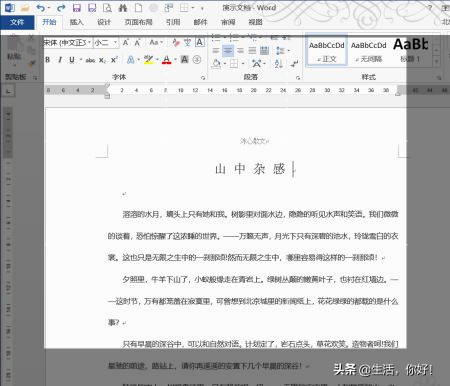This screenshot has width=450, height=386.
Task: Toggle Character Shading gray A button
Action: click(184, 60)
